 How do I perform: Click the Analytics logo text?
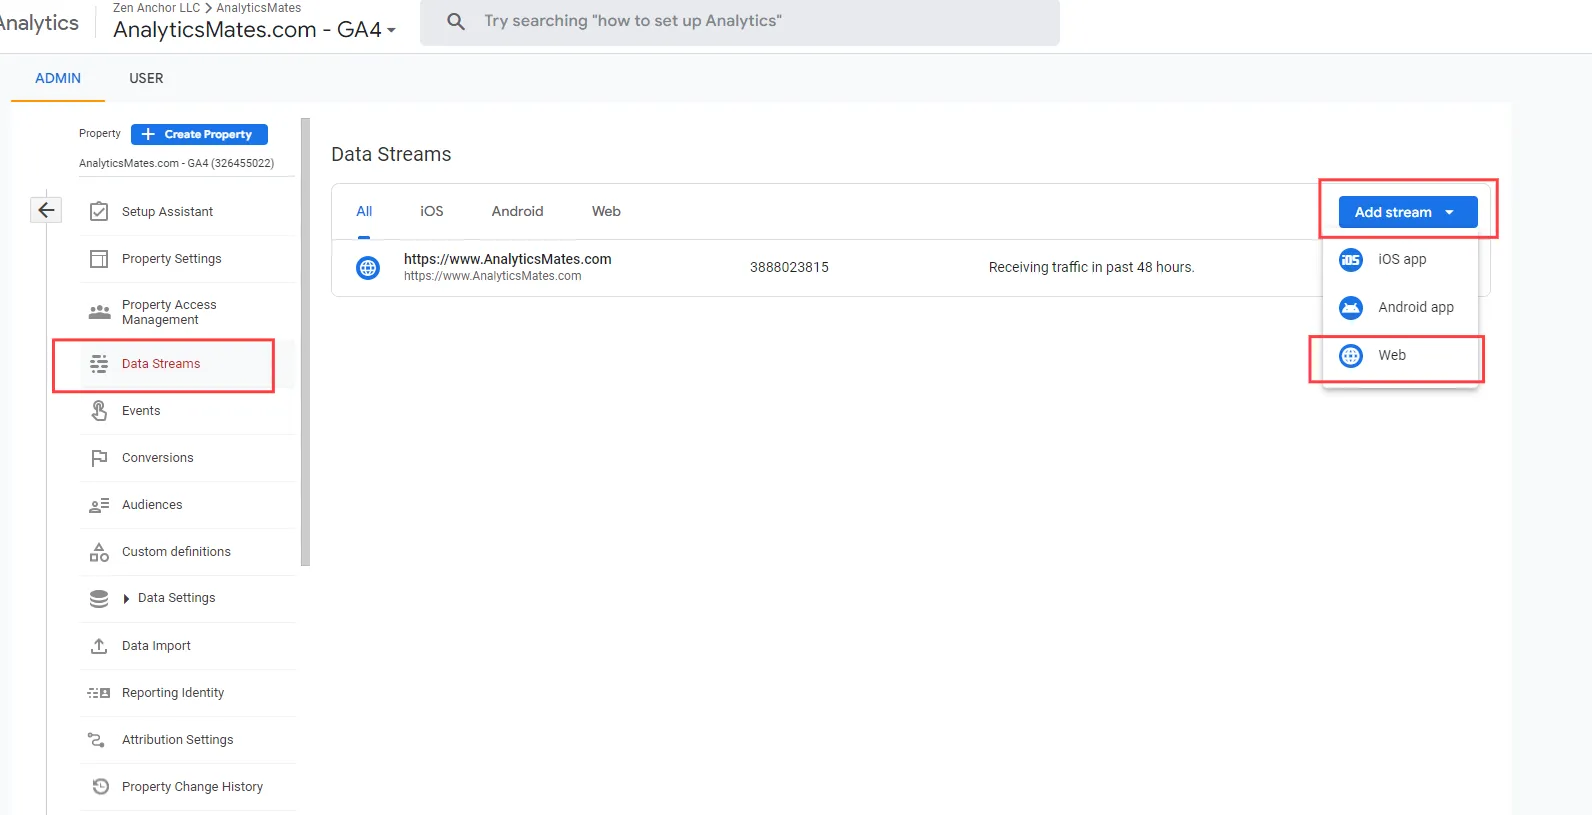[39, 23]
